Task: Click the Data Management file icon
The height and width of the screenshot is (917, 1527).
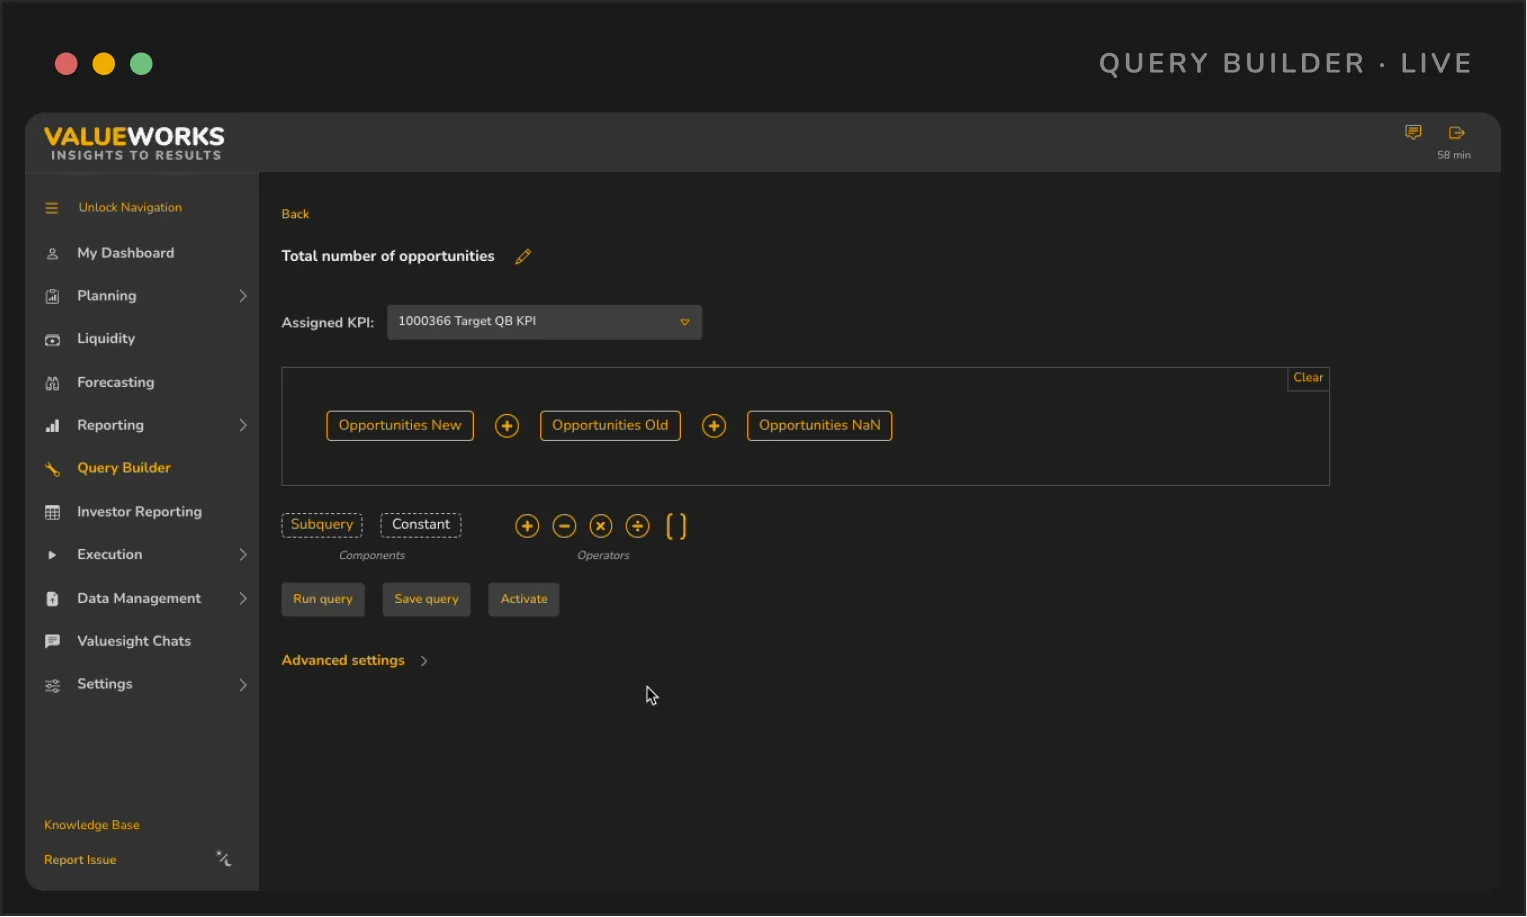Action: 52,599
